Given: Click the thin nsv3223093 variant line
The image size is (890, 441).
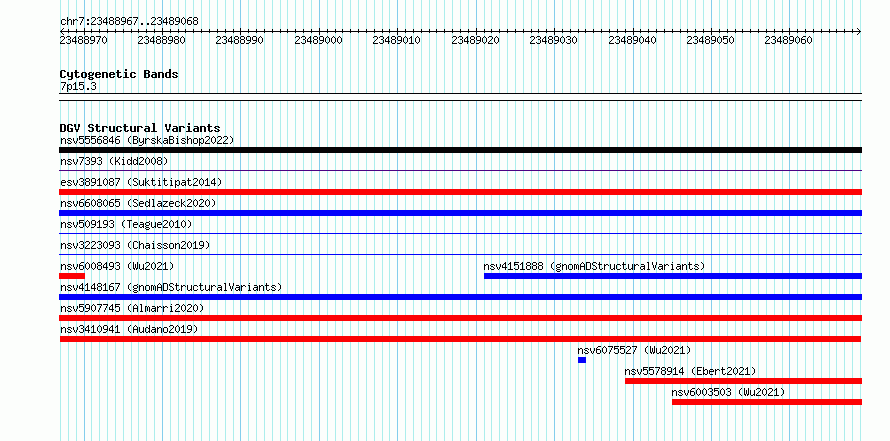Looking at the screenshot, I should 460,254.
